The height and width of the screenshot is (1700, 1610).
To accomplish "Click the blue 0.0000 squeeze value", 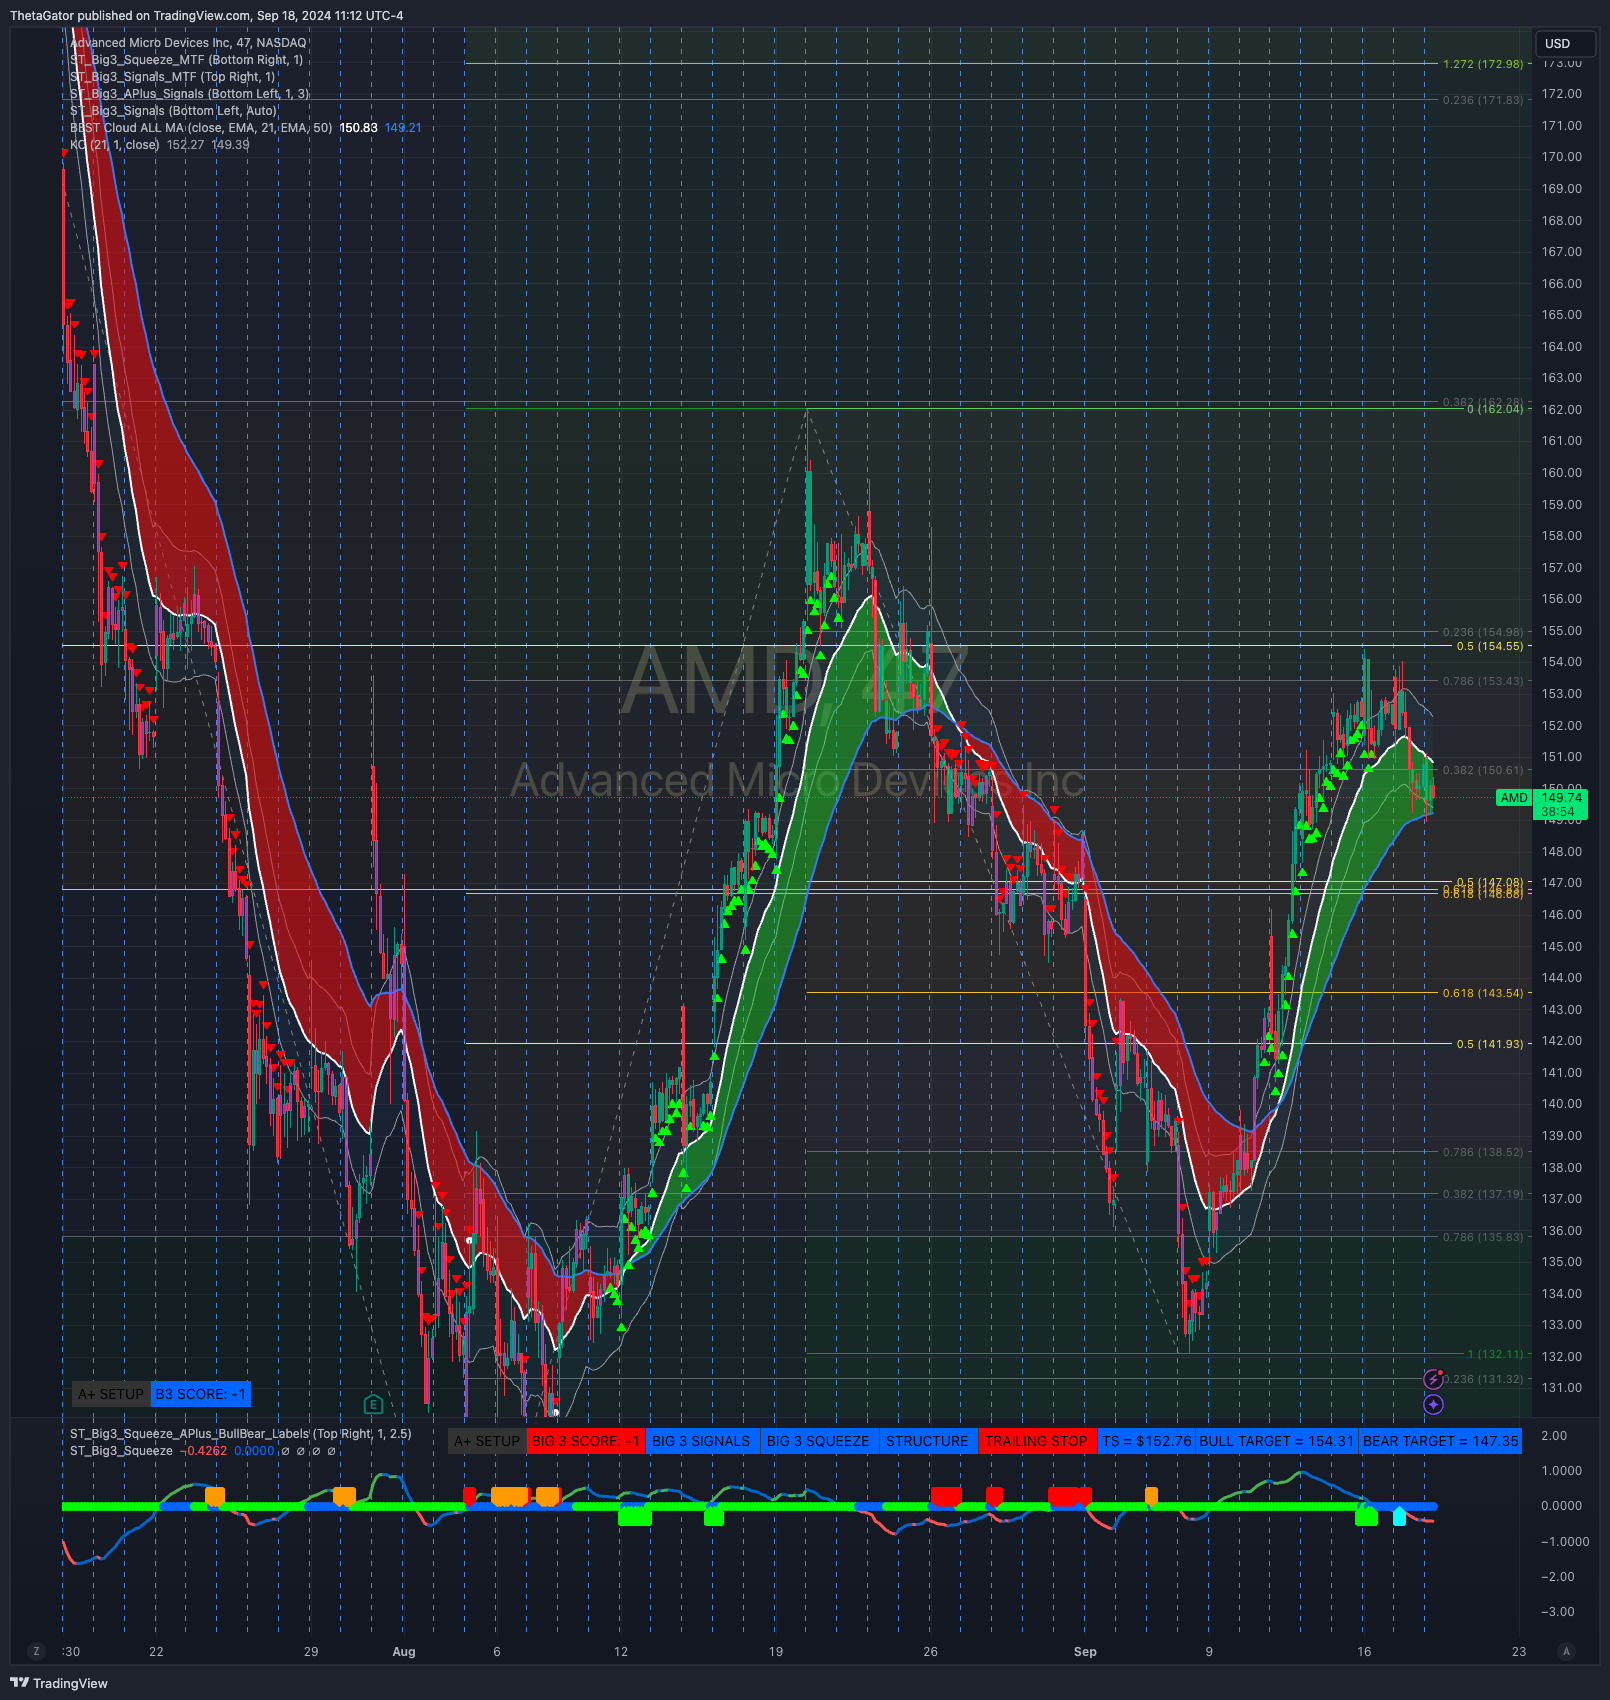I will 254,1451.
